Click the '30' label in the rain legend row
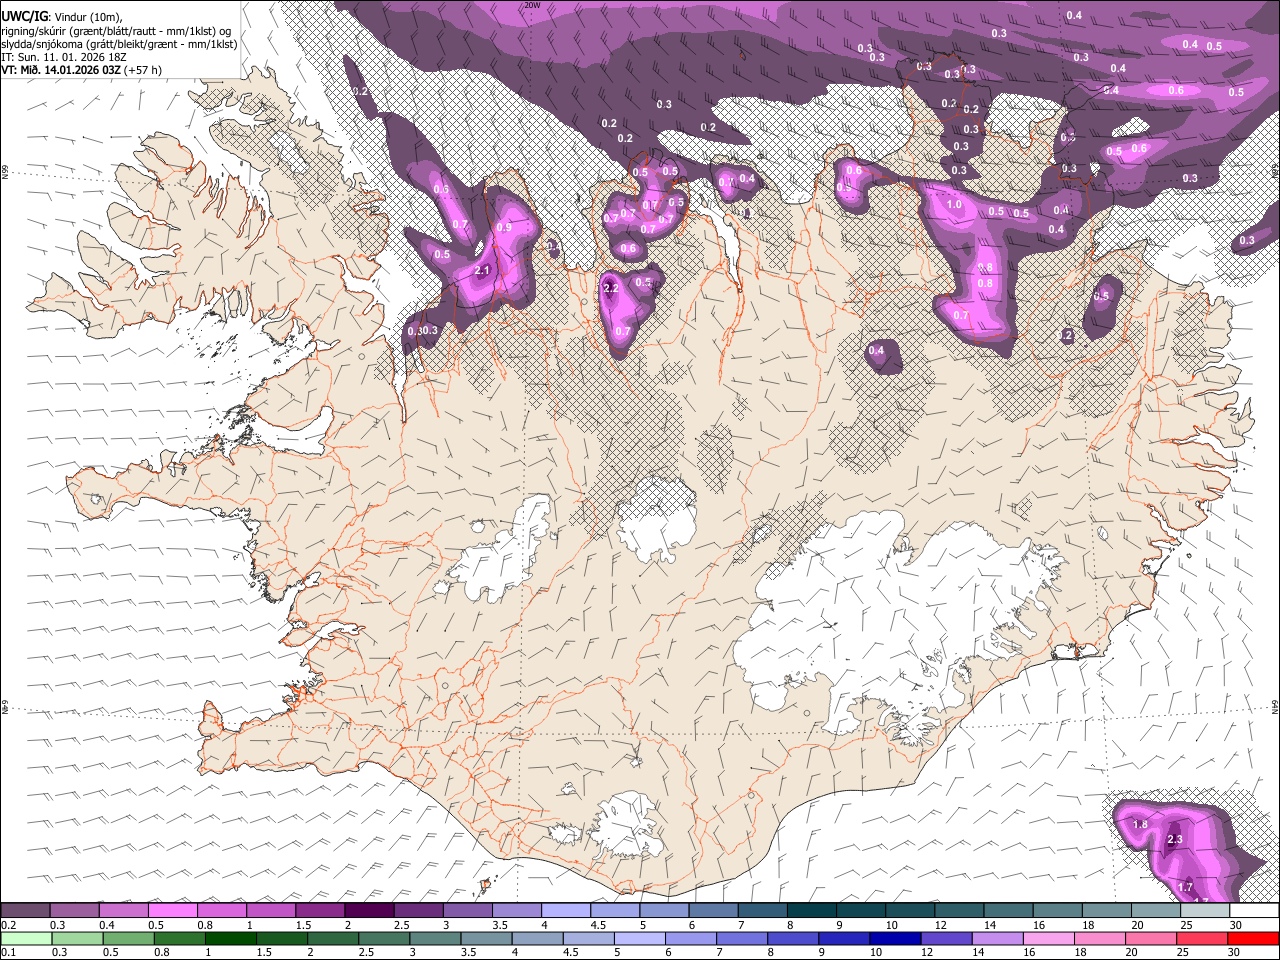1280x960 pixels. coord(1236,953)
